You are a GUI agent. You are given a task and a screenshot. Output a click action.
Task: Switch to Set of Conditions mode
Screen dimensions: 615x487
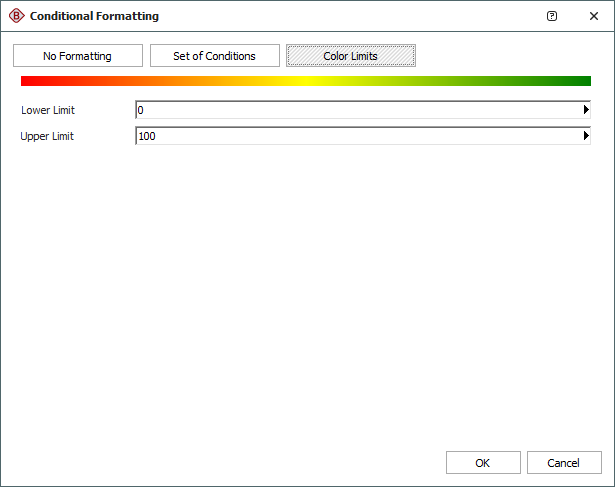coord(214,56)
